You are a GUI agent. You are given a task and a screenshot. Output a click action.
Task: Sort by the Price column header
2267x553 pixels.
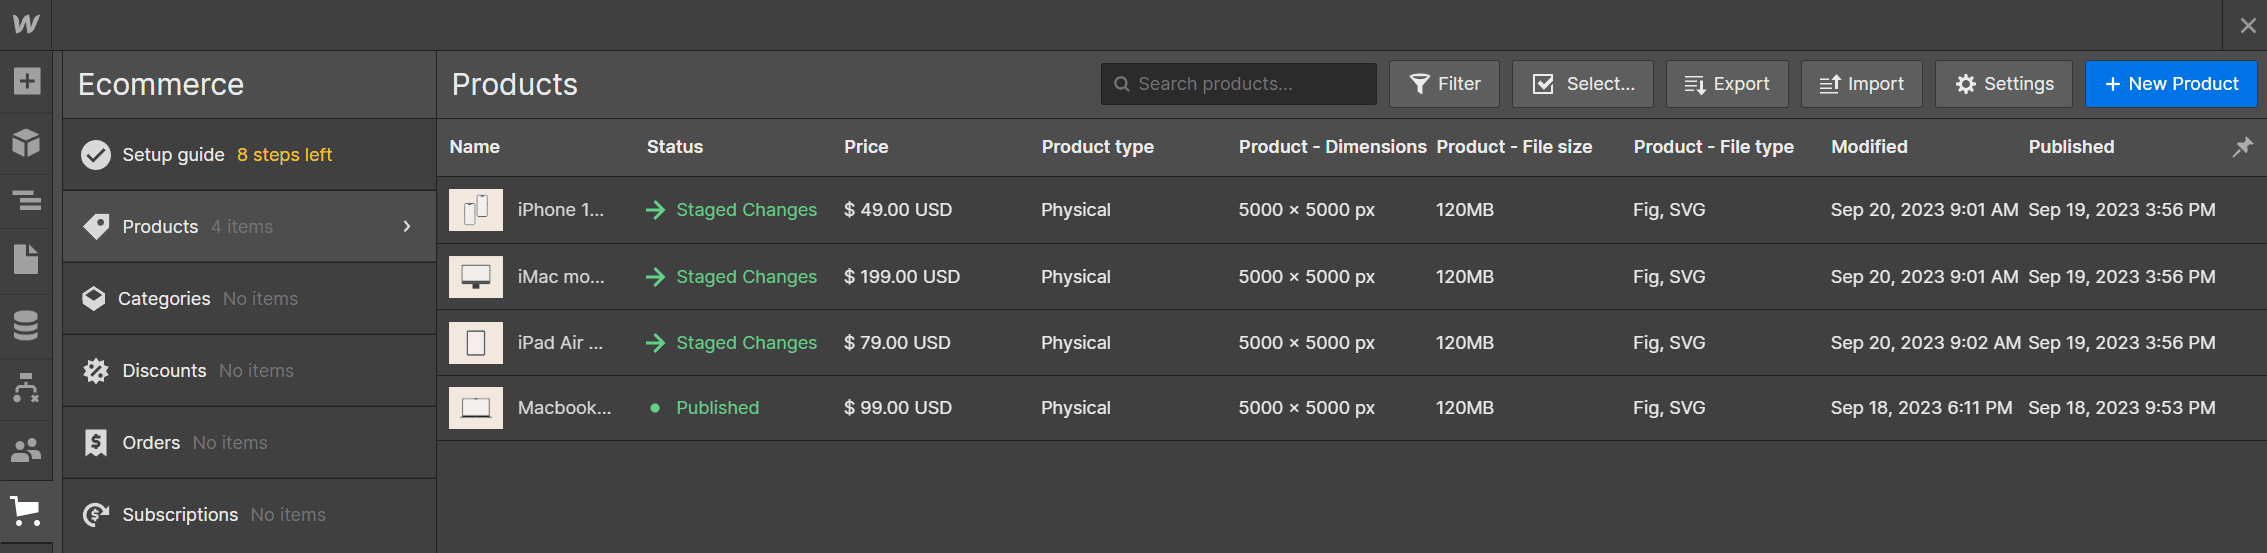click(866, 147)
